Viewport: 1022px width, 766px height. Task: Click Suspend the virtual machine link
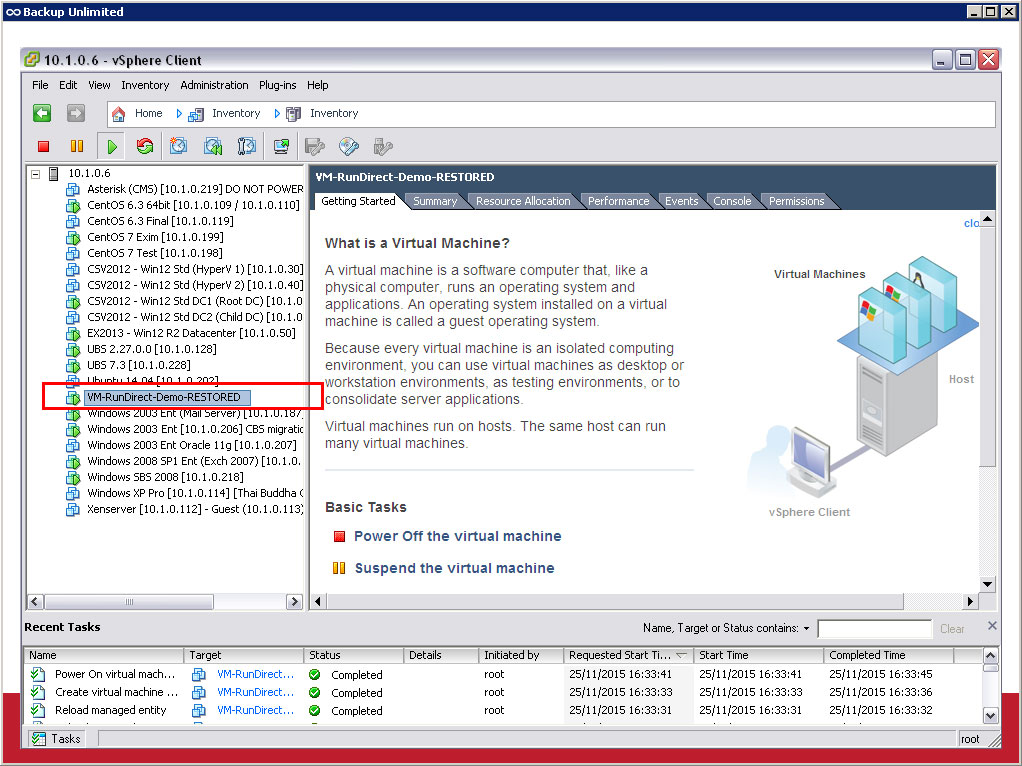click(454, 568)
